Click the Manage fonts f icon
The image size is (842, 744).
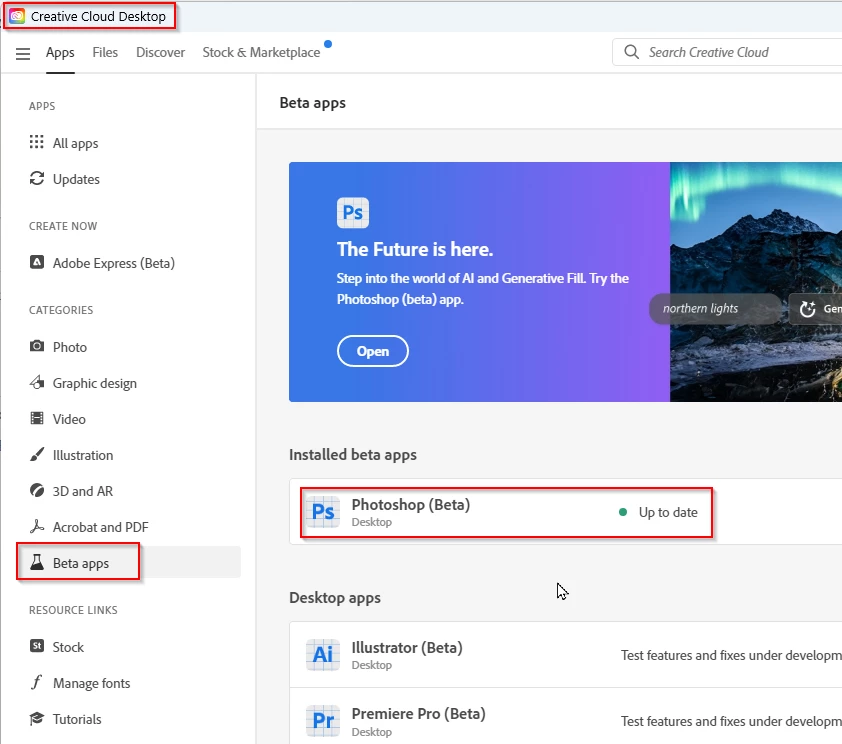(36, 682)
